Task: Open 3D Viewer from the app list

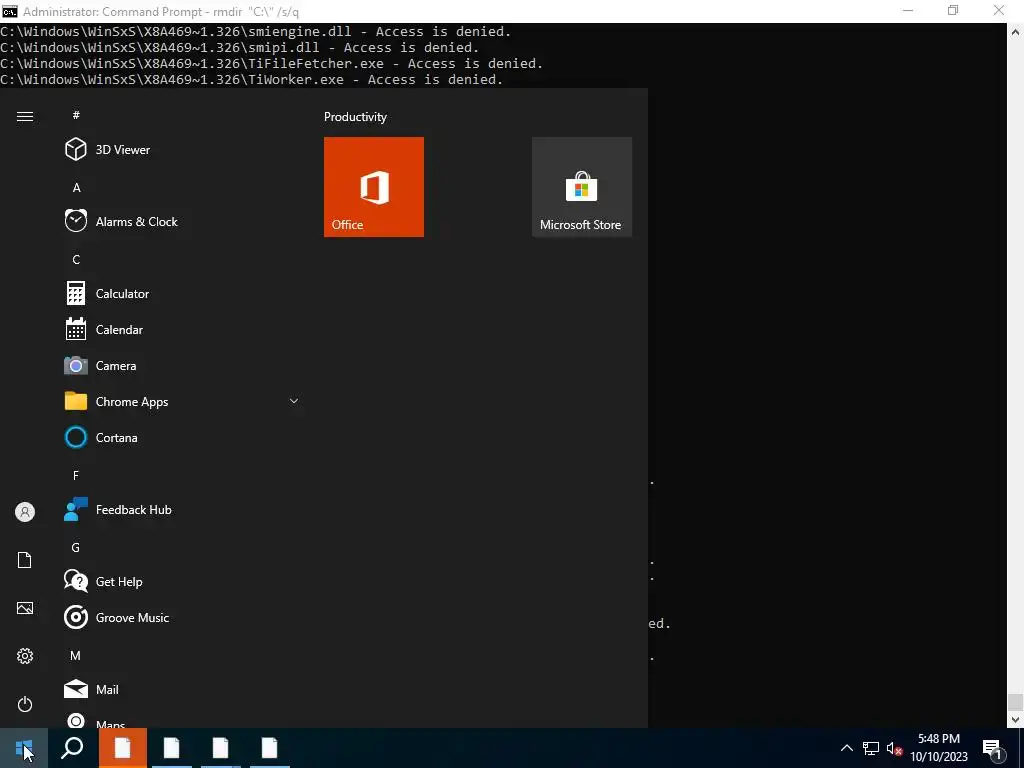Action: [x=182, y=150]
